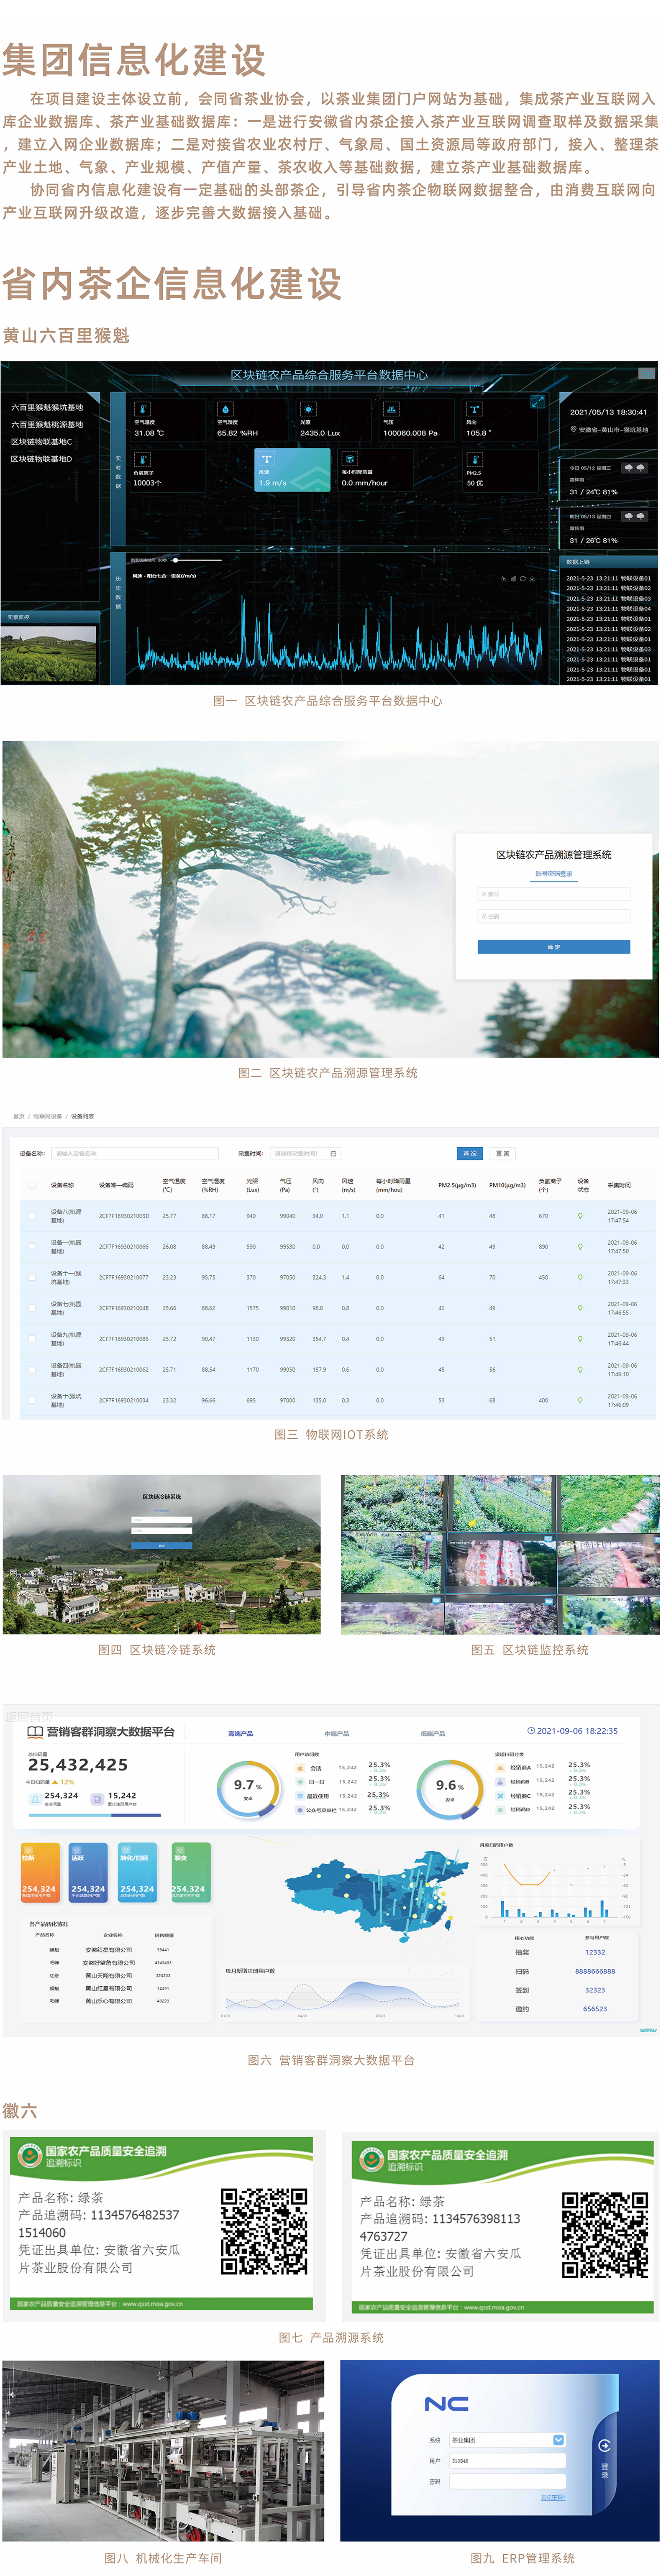This screenshot has height=2576, width=661.
Task: Select the highlighted wind speed card
Action: click(293, 469)
